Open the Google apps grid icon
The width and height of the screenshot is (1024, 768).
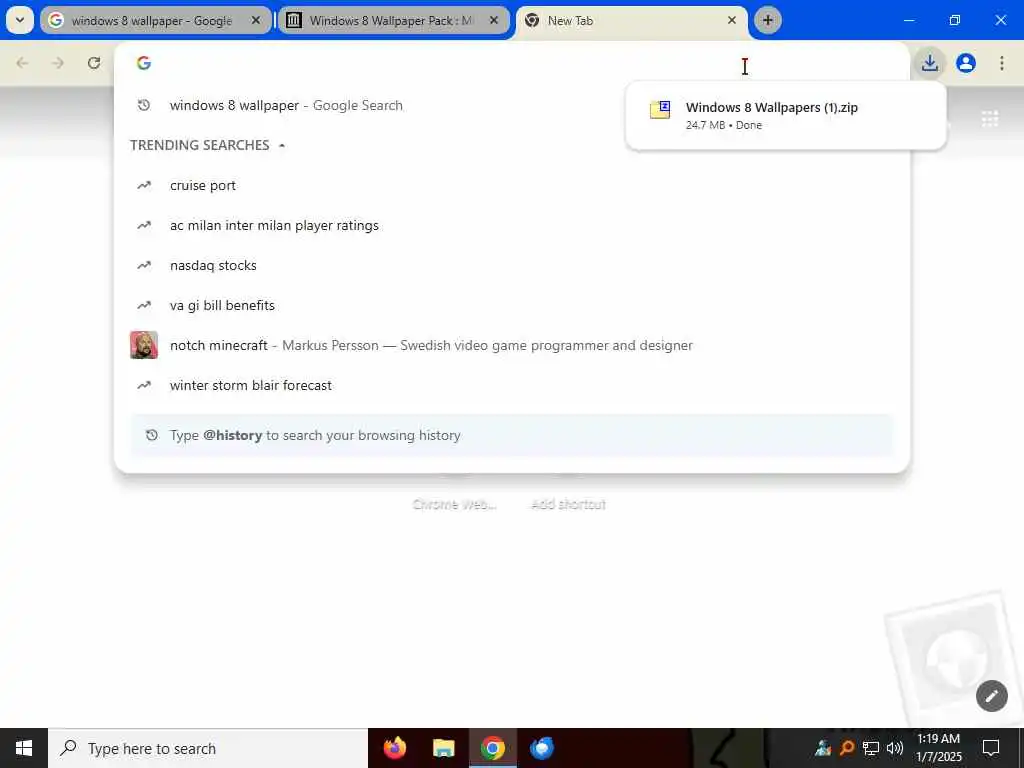coord(989,119)
